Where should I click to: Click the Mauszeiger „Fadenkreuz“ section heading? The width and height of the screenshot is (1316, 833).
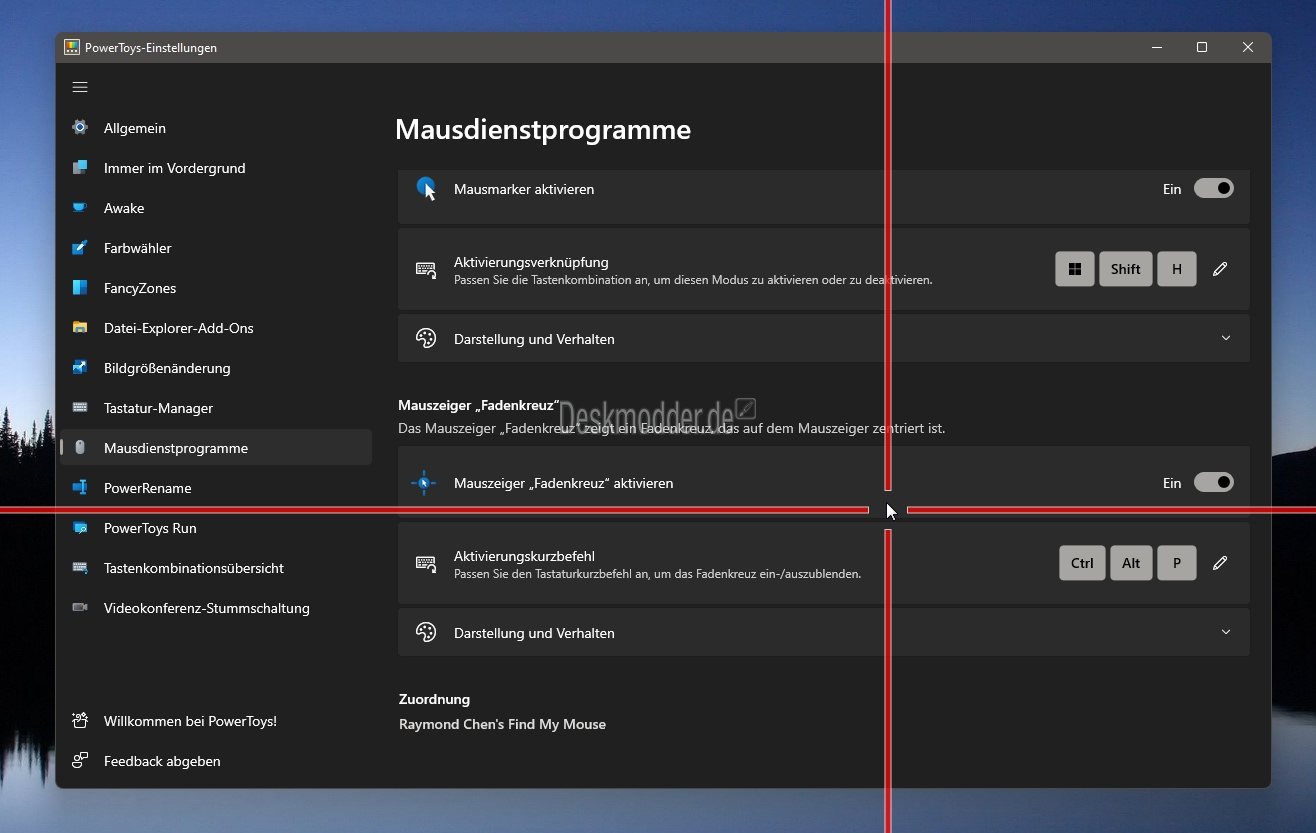[x=479, y=405]
